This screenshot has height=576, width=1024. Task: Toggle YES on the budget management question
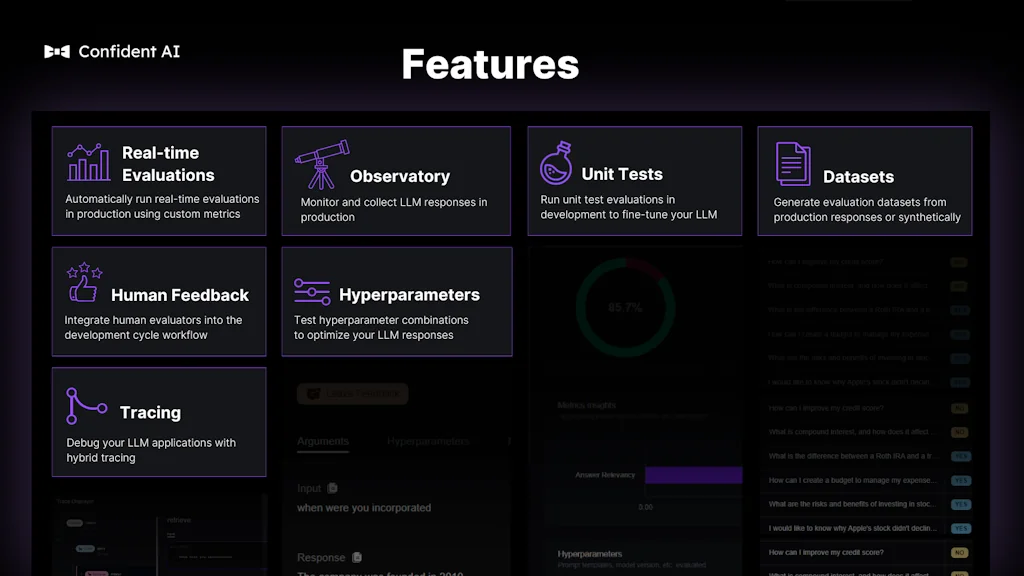[x=961, y=481]
